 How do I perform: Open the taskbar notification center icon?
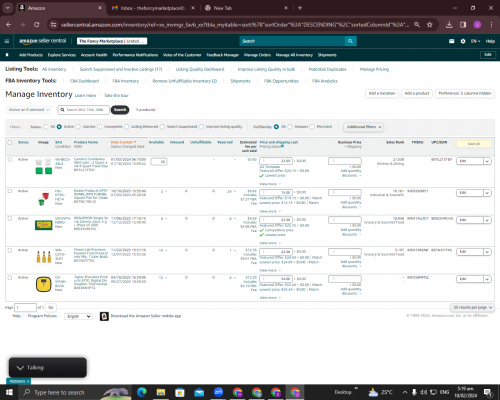point(487,392)
